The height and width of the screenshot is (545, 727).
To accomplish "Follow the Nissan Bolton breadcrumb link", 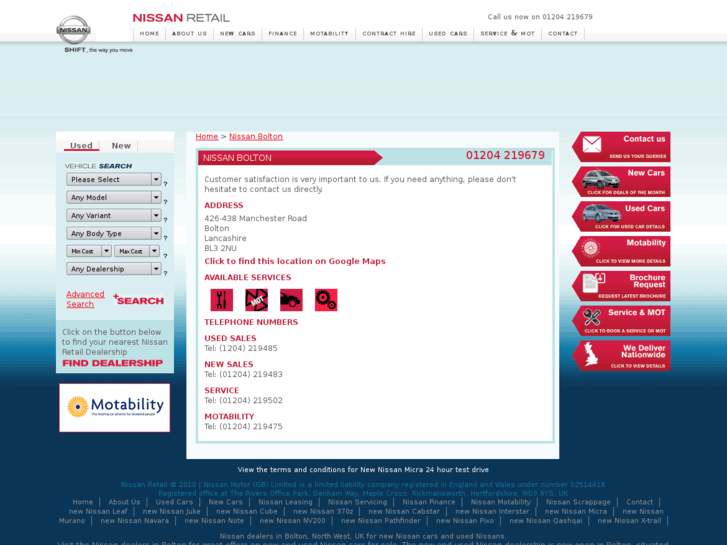I will pyautogui.click(x=256, y=136).
